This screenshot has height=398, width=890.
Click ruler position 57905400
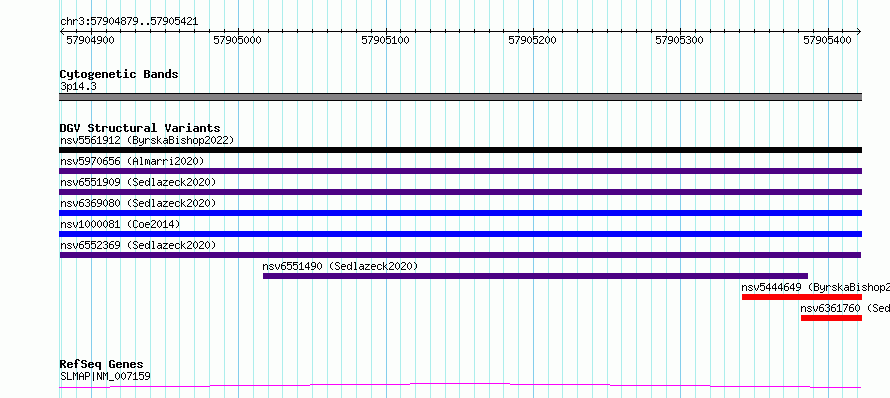coord(827,41)
